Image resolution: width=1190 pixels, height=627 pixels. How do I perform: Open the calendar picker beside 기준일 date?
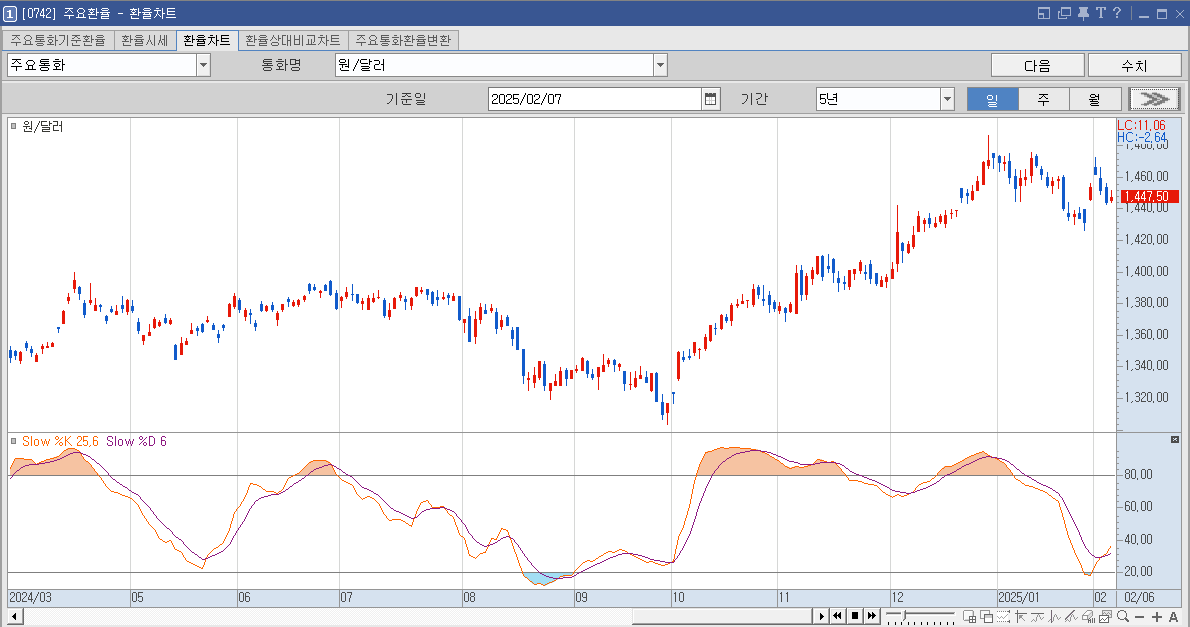pos(710,99)
